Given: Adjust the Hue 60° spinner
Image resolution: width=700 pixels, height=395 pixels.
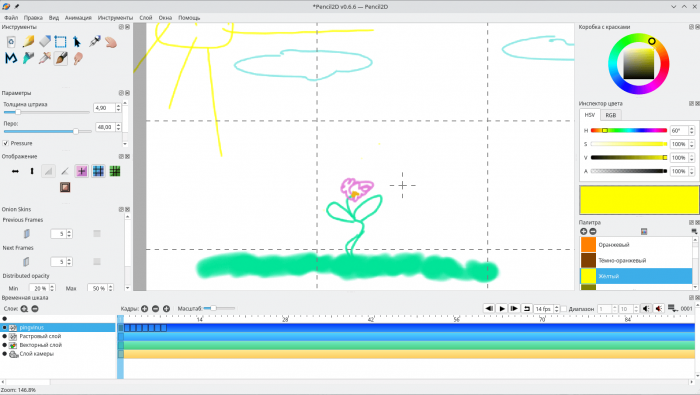Looking at the screenshot, I should click(682, 130).
